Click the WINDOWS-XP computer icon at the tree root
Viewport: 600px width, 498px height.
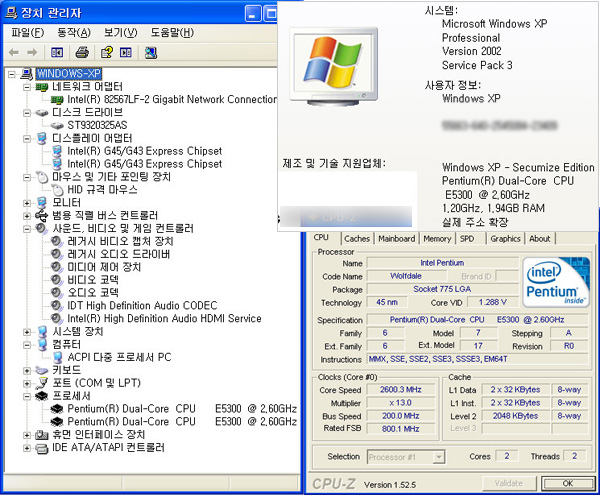(x=26, y=73)
